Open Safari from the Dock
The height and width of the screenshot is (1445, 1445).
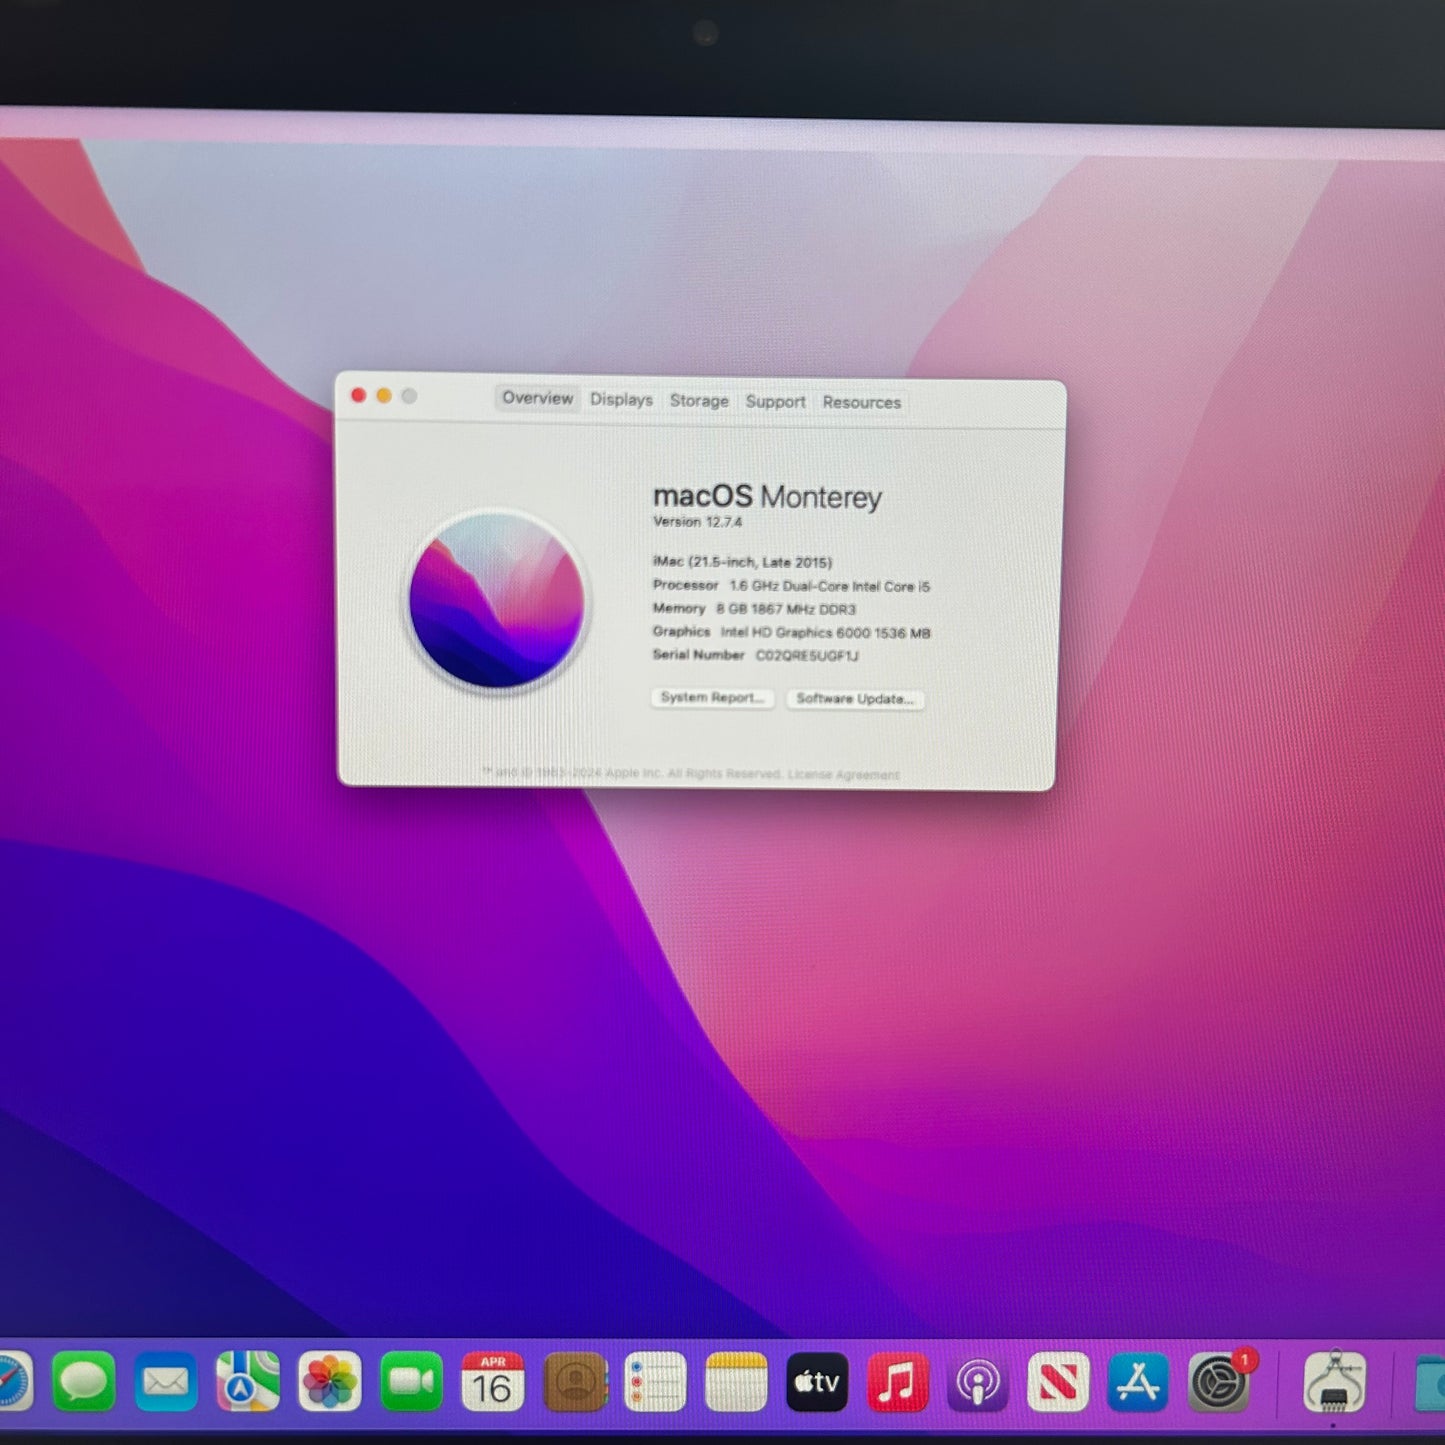click(x=12, y=1382)
